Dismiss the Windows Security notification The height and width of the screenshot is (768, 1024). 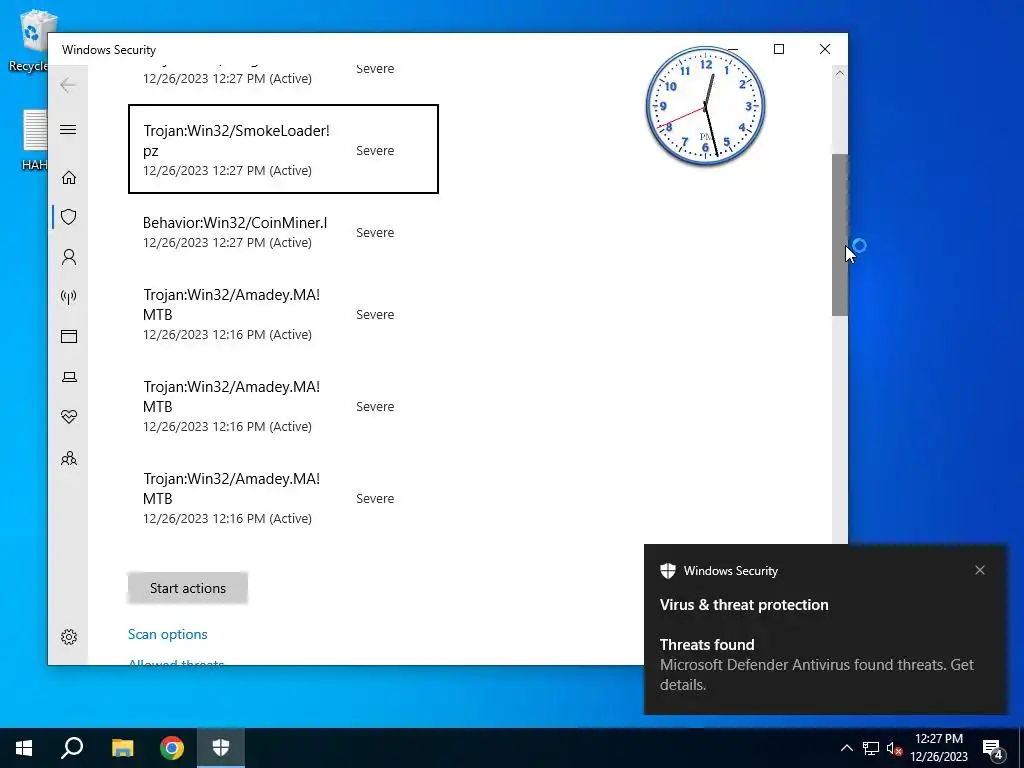tap(980, 570)
